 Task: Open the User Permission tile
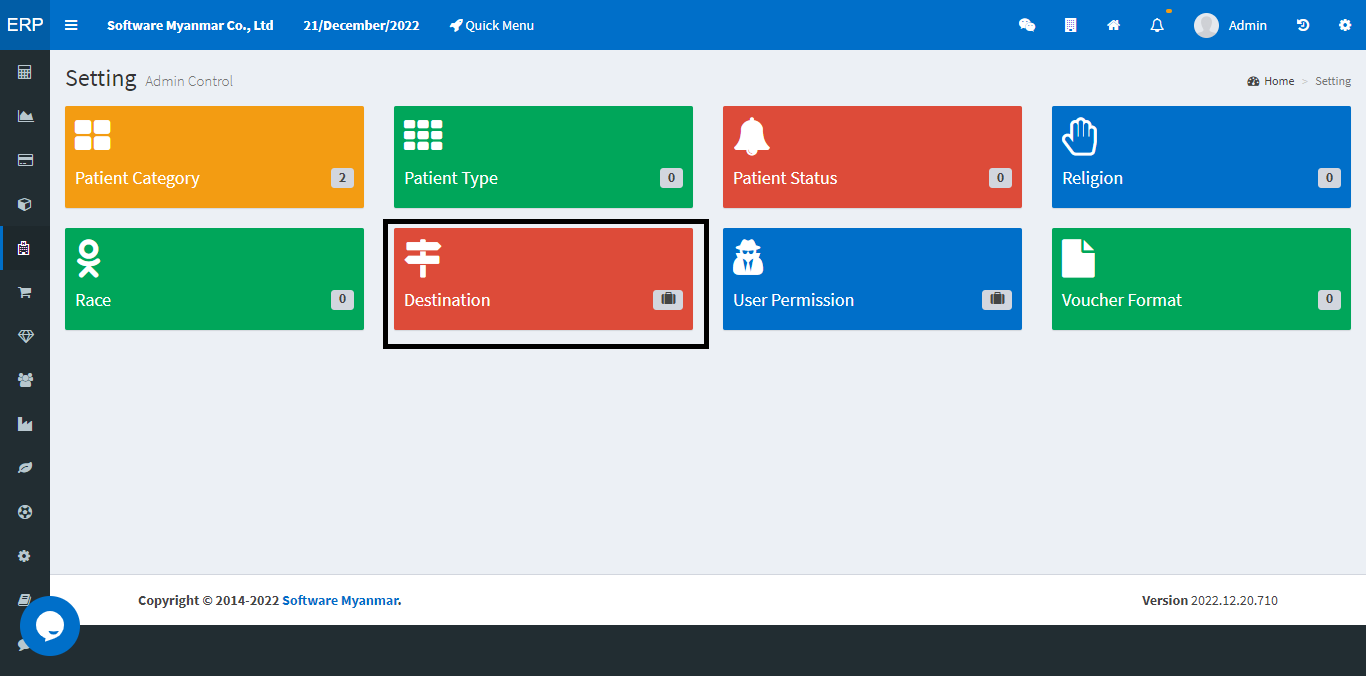click(872, 279)
